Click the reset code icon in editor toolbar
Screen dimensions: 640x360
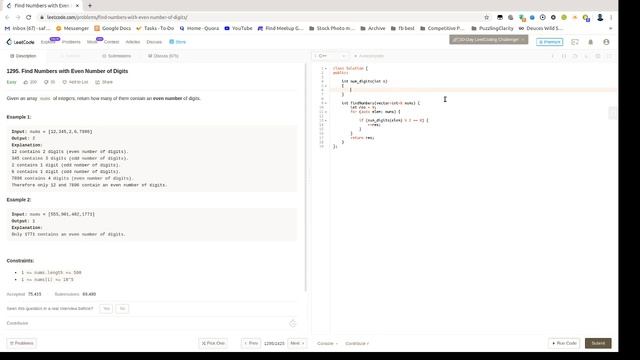point(575,56)
